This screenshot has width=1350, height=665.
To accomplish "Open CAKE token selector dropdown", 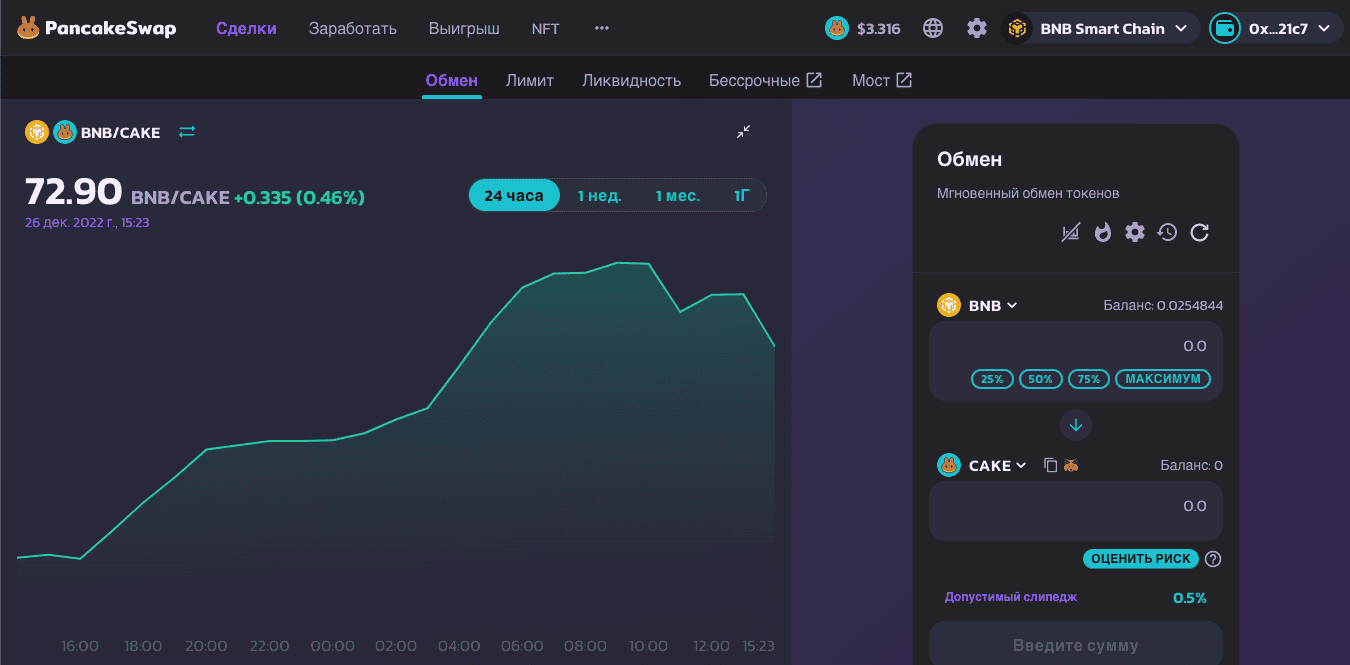I will pyautogui.click(x=998, y=465).
